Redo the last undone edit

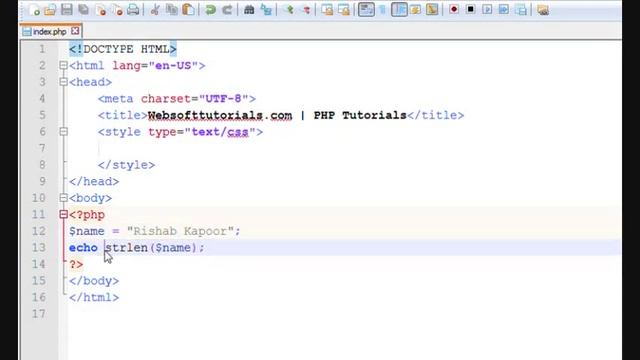(x=227, y=9)
